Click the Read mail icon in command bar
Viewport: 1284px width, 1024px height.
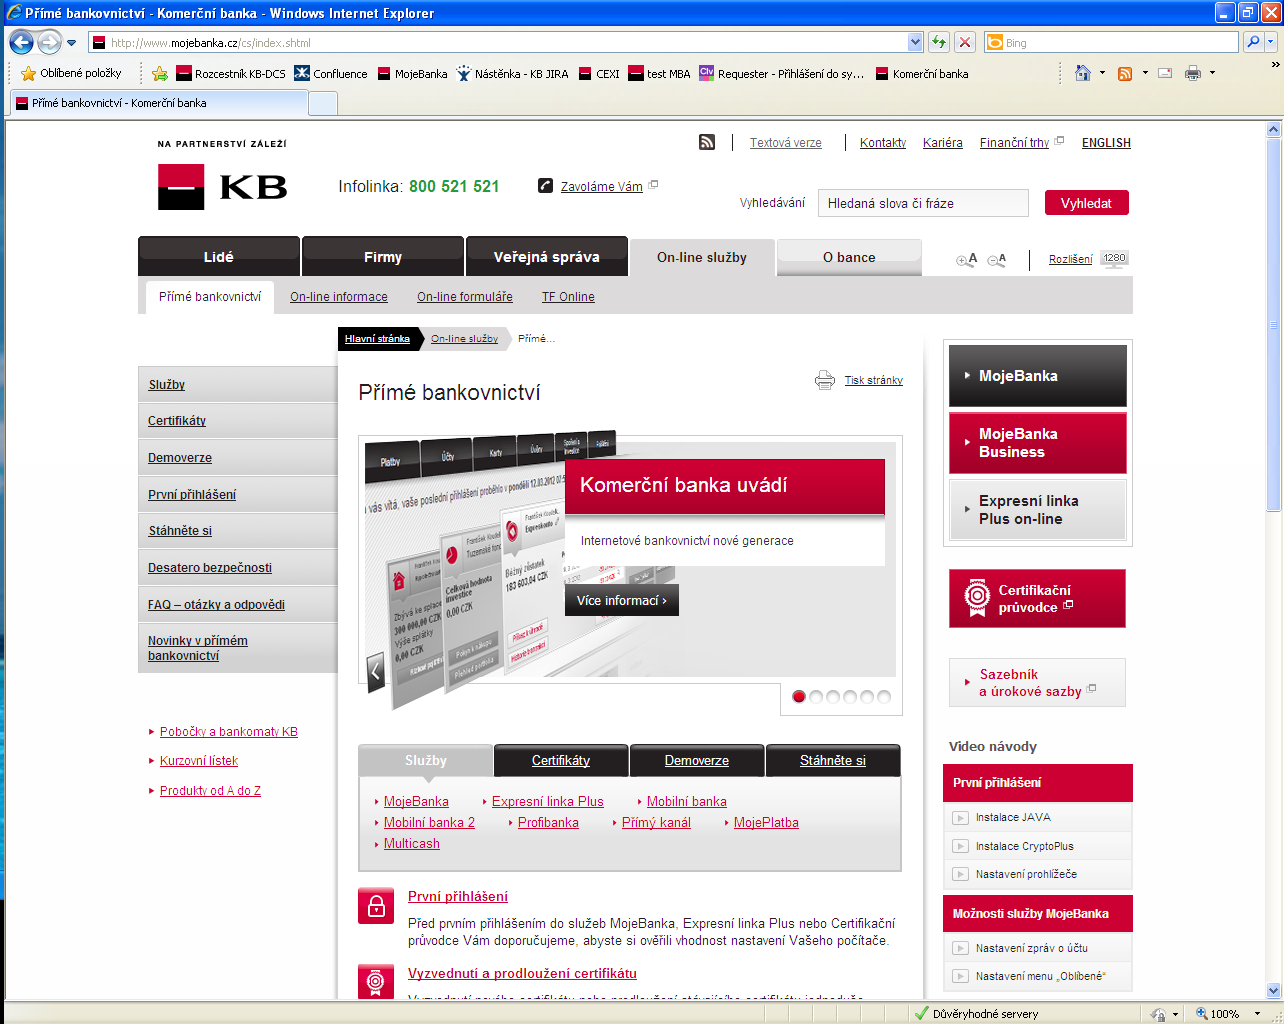[x=1165, y=73]
